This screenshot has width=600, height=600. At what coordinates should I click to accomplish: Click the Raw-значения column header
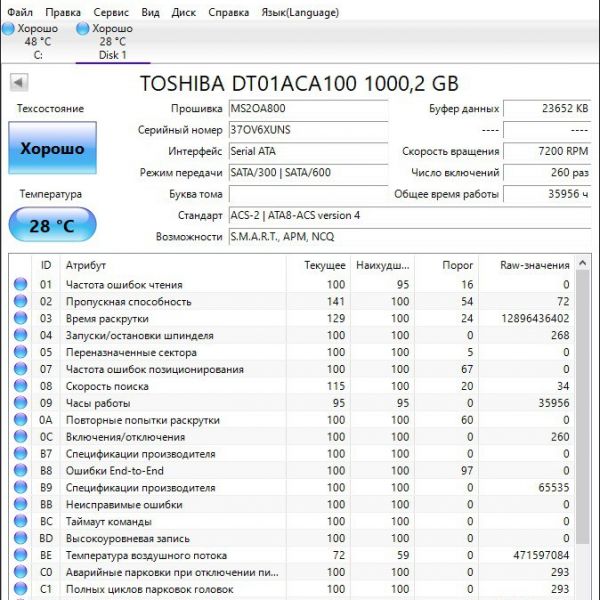point(526,265)
